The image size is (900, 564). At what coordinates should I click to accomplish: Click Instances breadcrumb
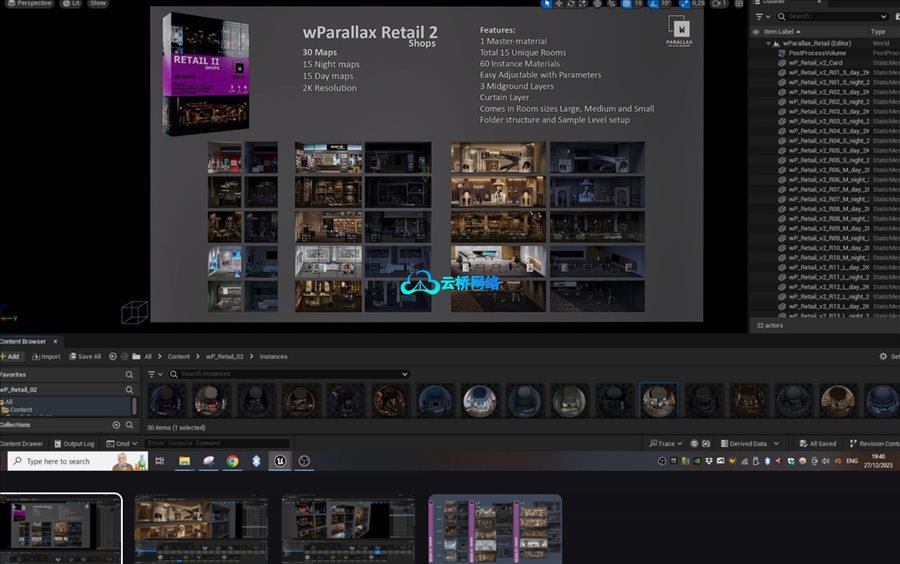click(273, 356)
